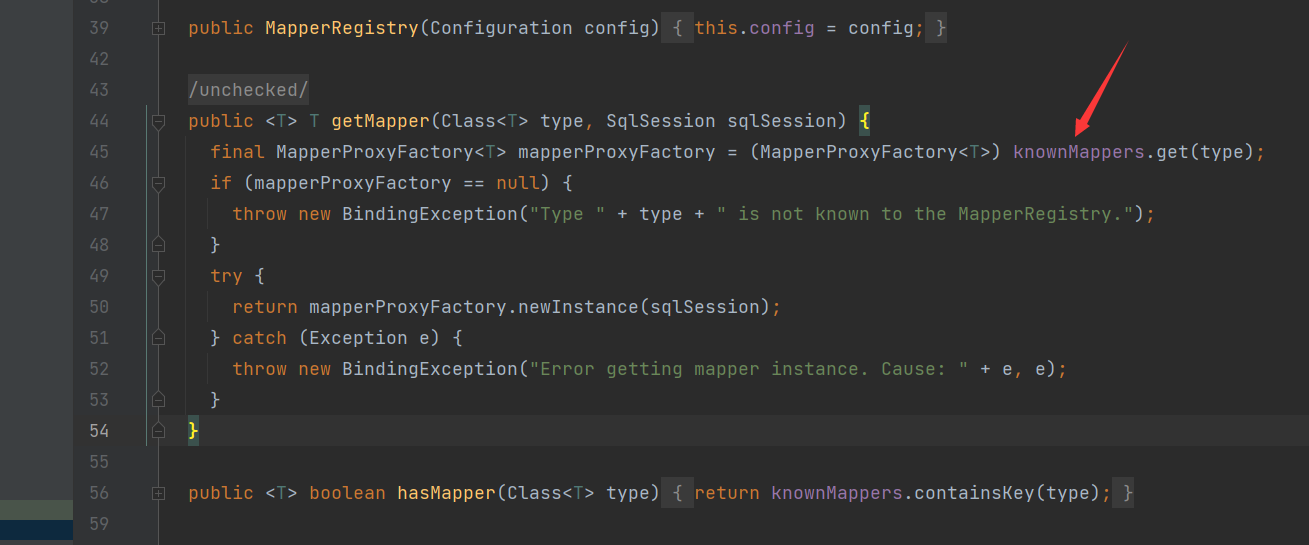Click the highlighted closing brace on line 54
Image resolution: width=1309 pixels, height=545 pixels.
click(194, 431)
